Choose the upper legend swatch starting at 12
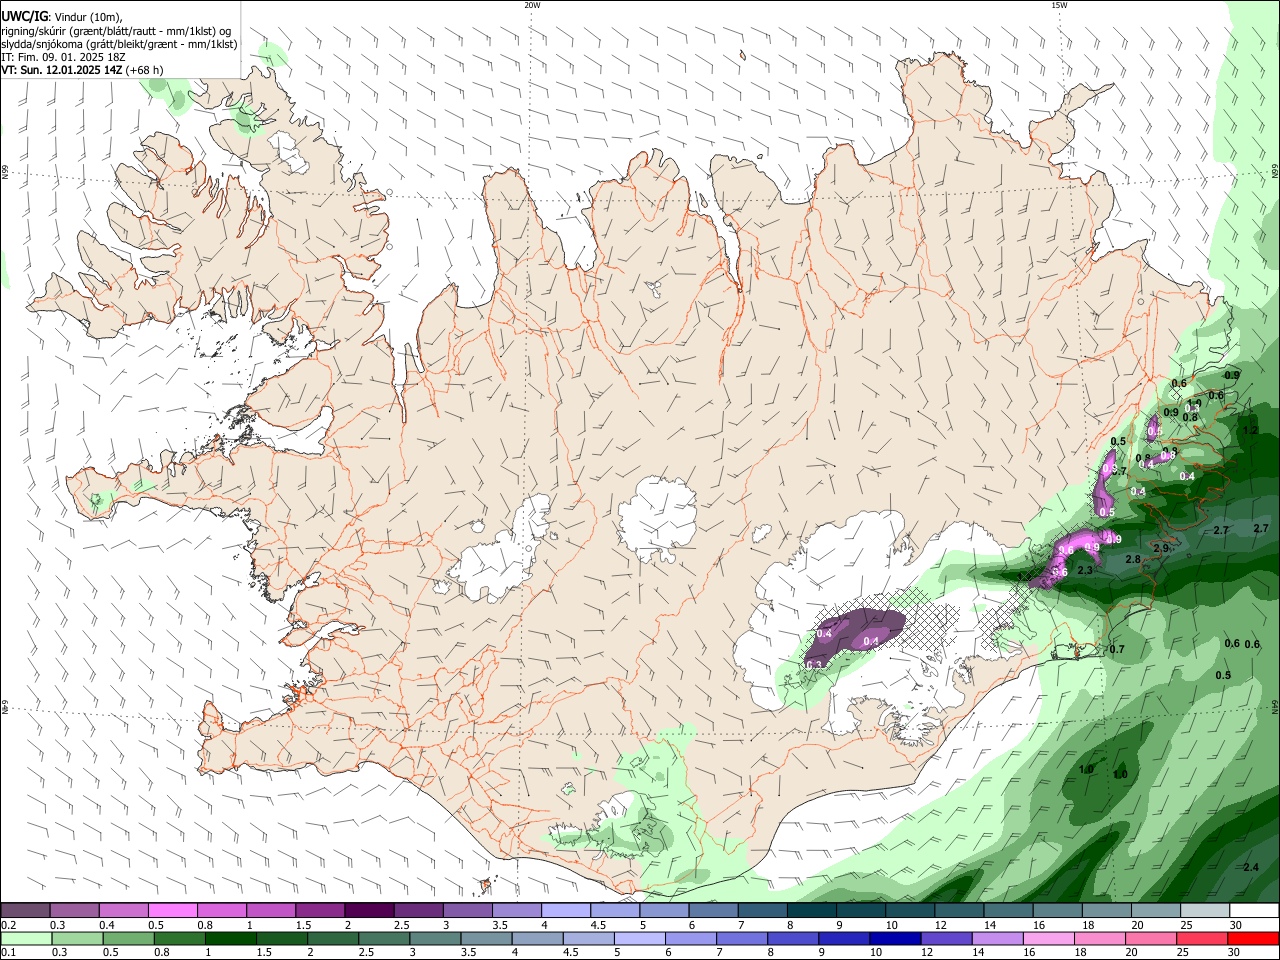The height and width of the screenshot is (960, 1280). [959, 911]
